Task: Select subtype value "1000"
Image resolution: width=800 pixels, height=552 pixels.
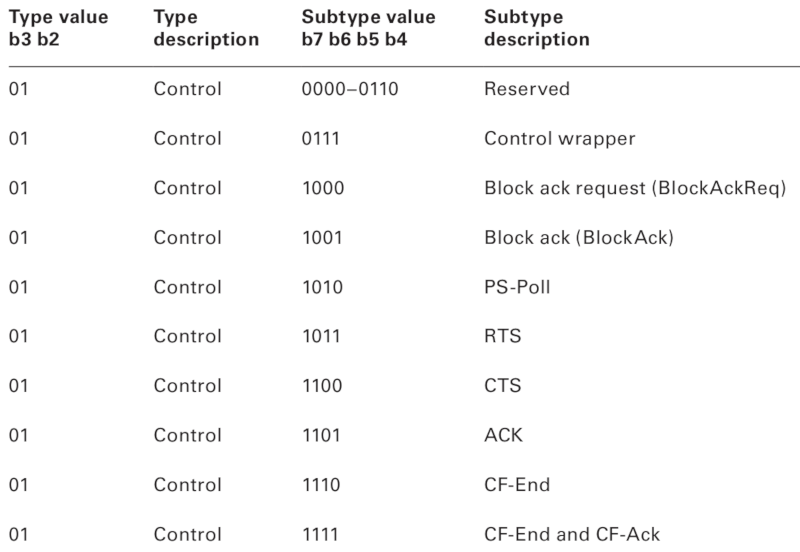Action: 320,187
